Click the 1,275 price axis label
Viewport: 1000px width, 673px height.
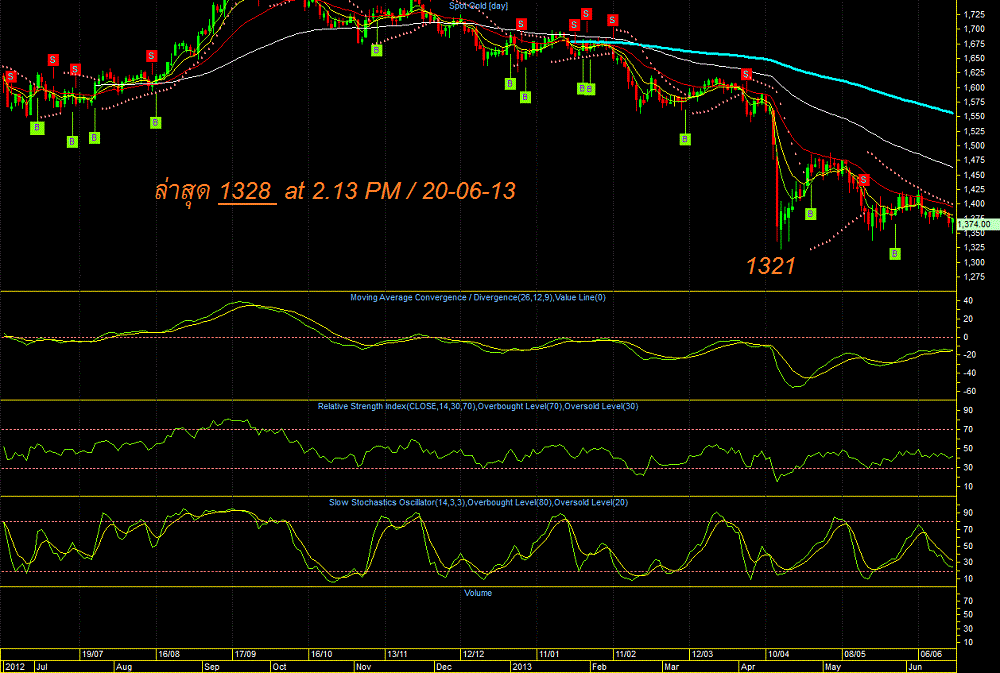click(974, 277)
